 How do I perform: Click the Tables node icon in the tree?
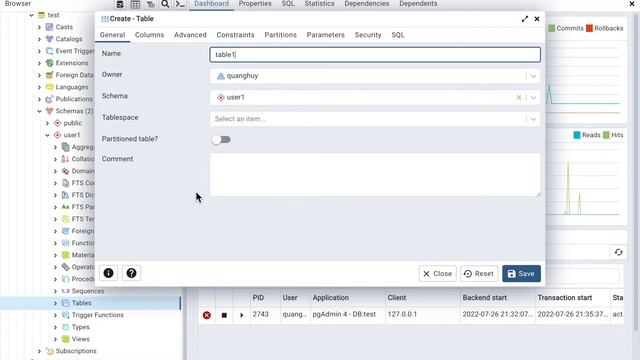coord(65,303)
